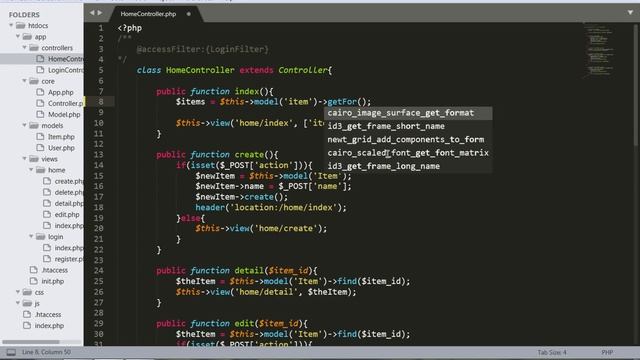The width and height of the screenshot is (640, 360).
Task: Collapse the home folder arrow
Action: (x=31, y=169)
